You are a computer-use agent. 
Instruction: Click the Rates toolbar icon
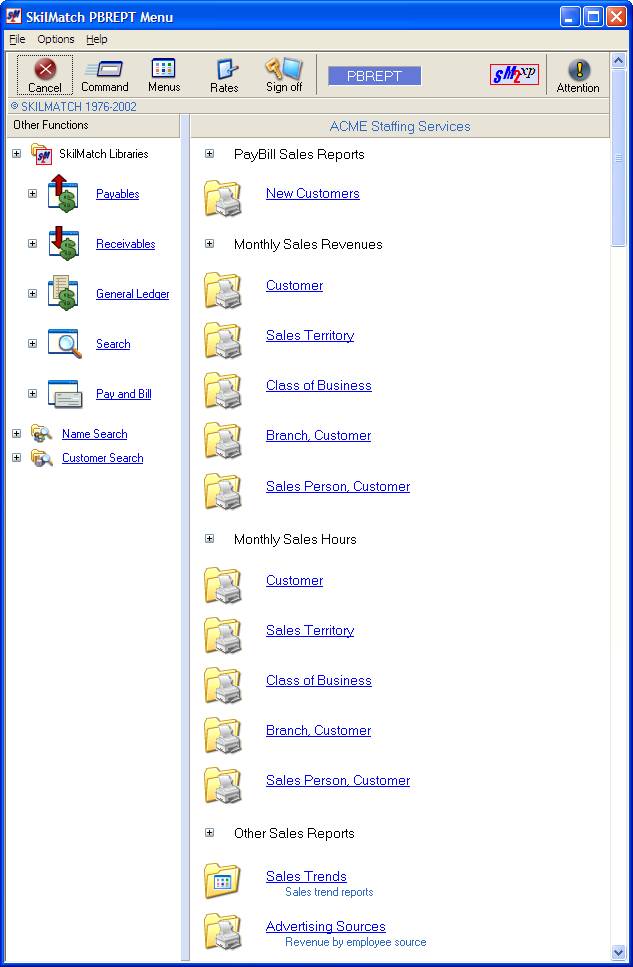[x=225, y=69]
